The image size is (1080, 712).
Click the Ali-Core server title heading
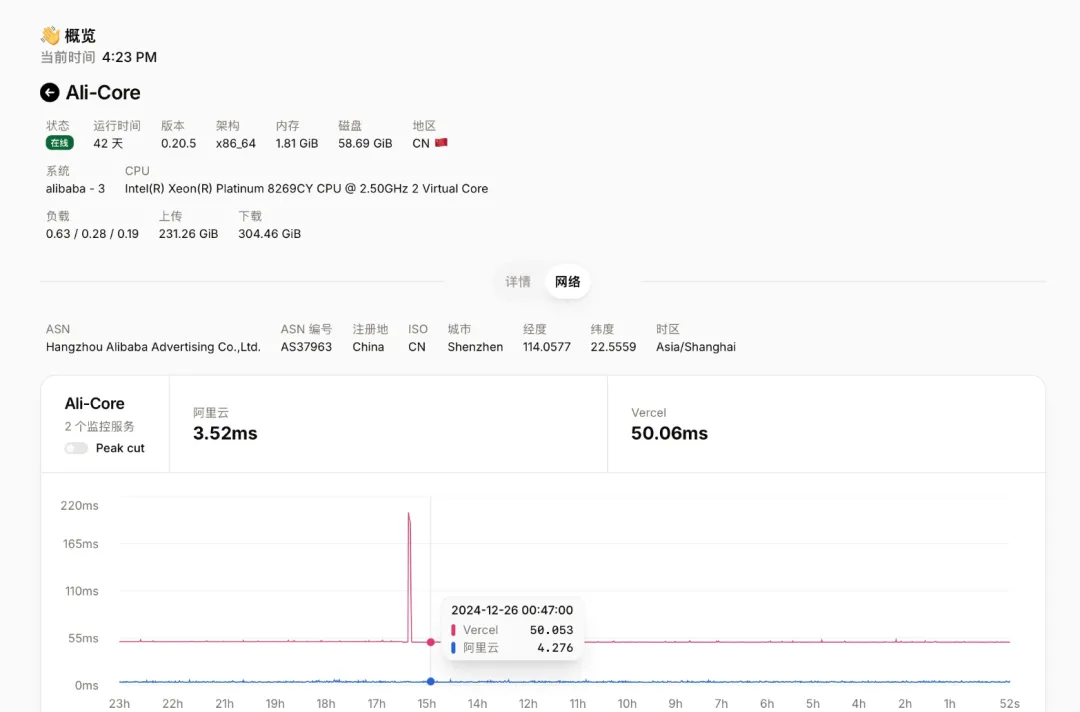(x=103, y=93)
